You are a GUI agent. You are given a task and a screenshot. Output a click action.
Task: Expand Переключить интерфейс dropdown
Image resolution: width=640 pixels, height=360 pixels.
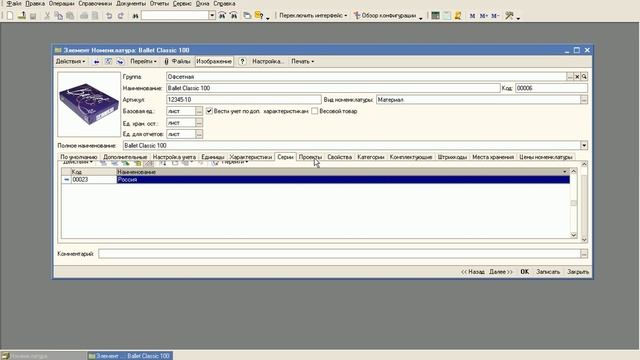click(313, 16)
